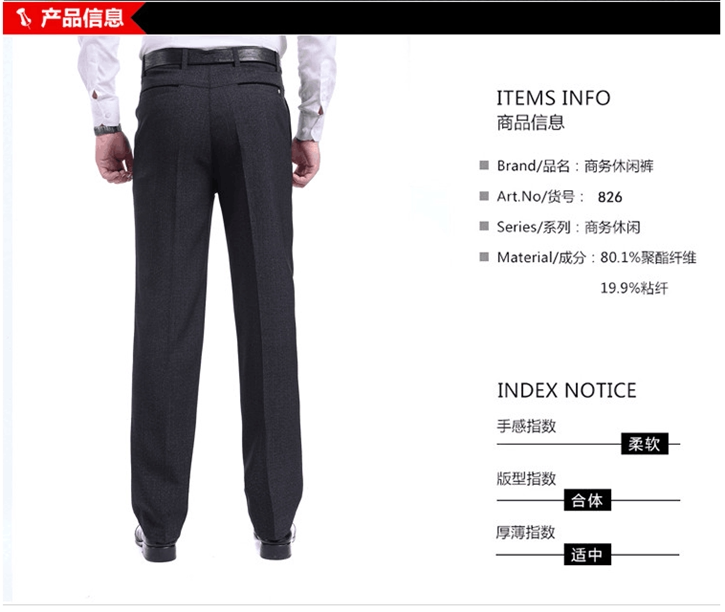The image size is (725, 612).
Task: Click the high-heel shoe icon in red banner
Action: [23, 18]
